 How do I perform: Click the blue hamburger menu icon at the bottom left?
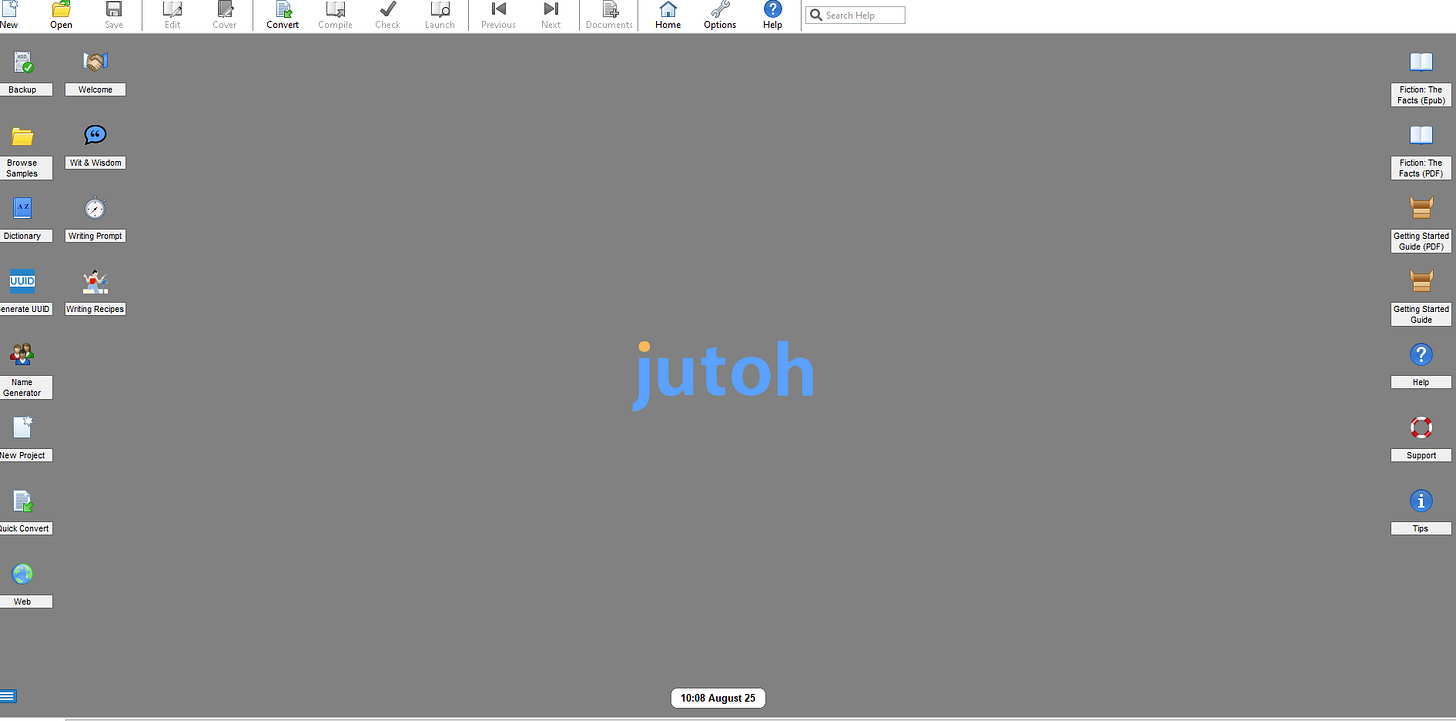[x=8, y=696]
